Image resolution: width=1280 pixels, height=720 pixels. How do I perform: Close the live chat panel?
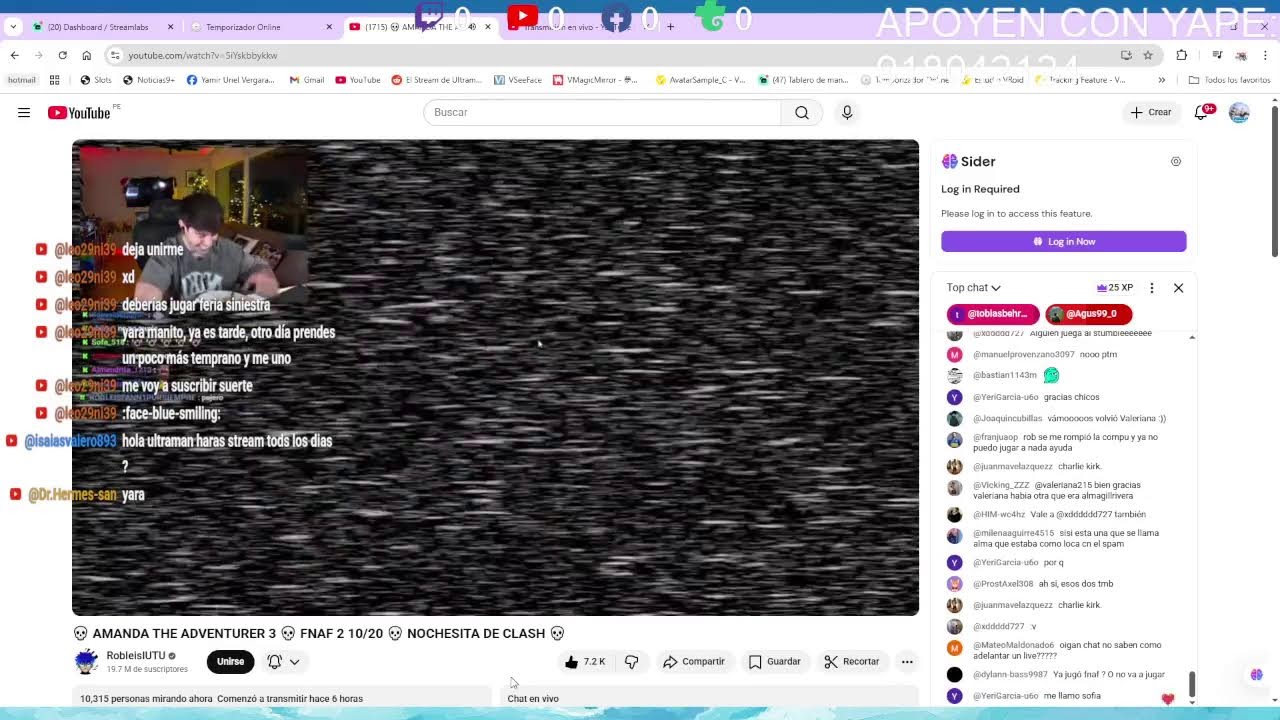(1178, 288)
